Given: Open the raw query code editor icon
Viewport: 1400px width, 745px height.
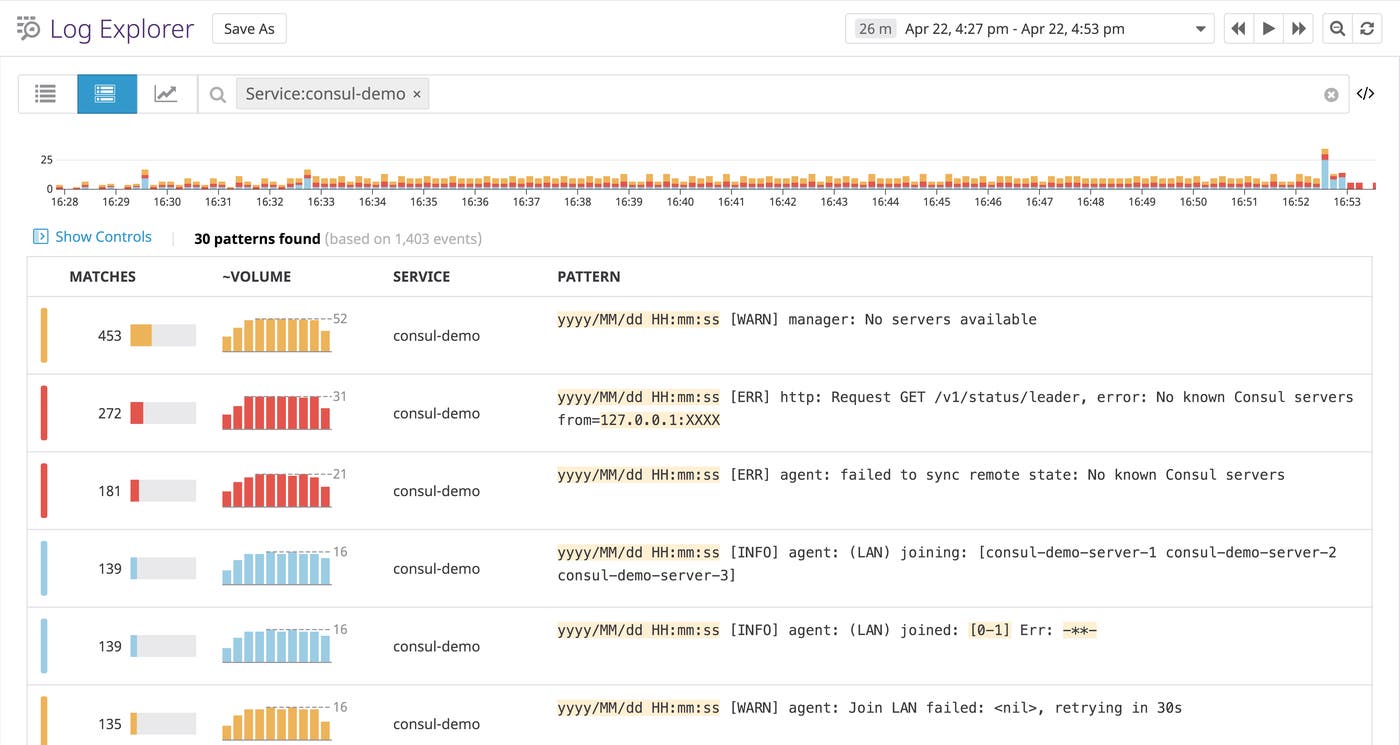Looking at the screenshot, I should [x=1365, y=94].
